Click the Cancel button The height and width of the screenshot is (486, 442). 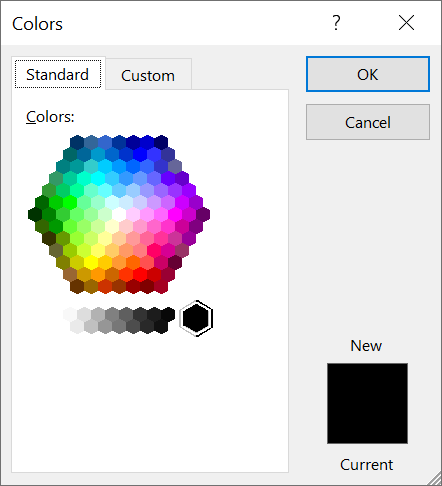(368, 122)
